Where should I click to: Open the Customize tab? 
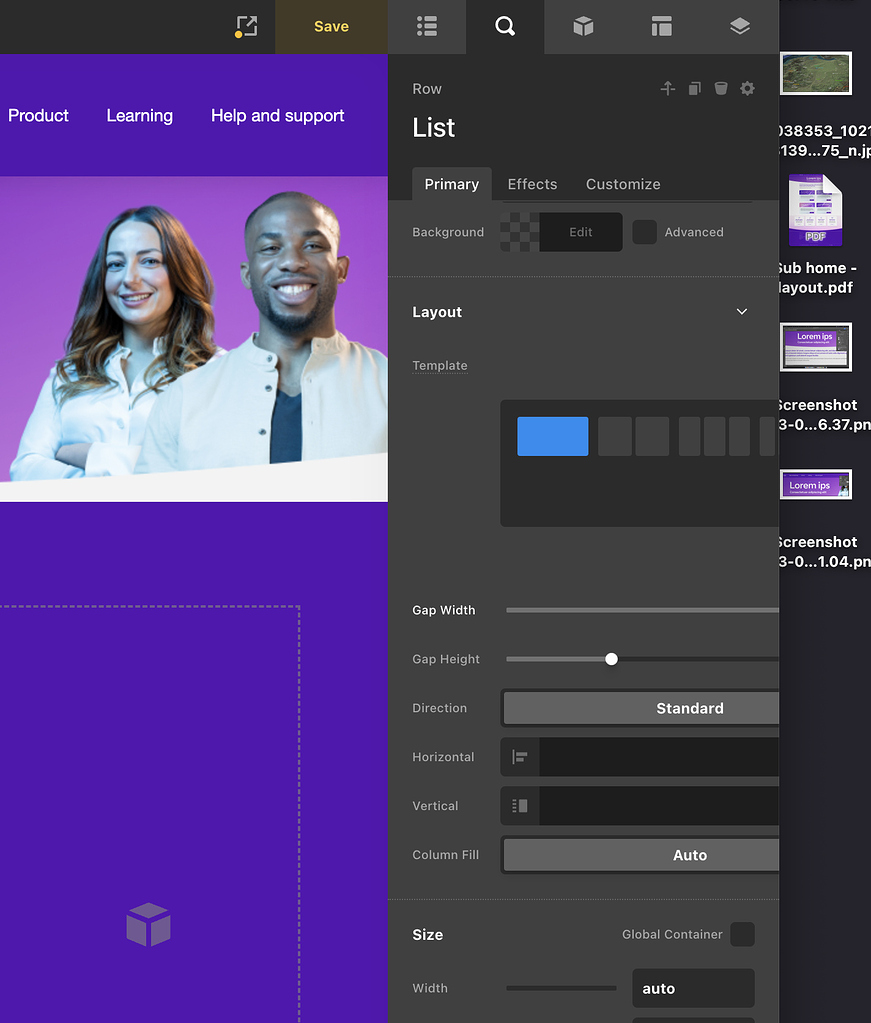623,184
